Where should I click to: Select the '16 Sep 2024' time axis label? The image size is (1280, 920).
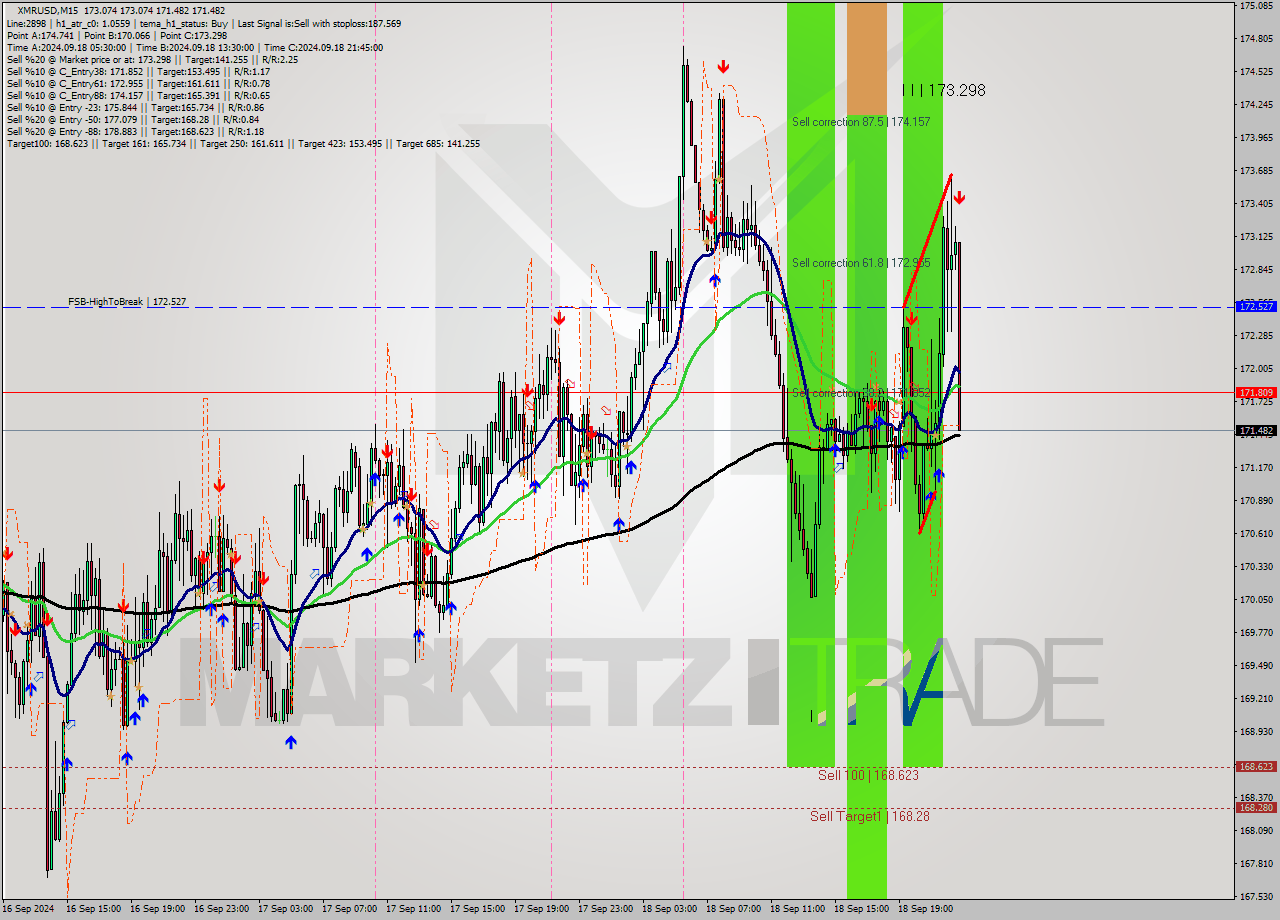click(x=28, y=909)
